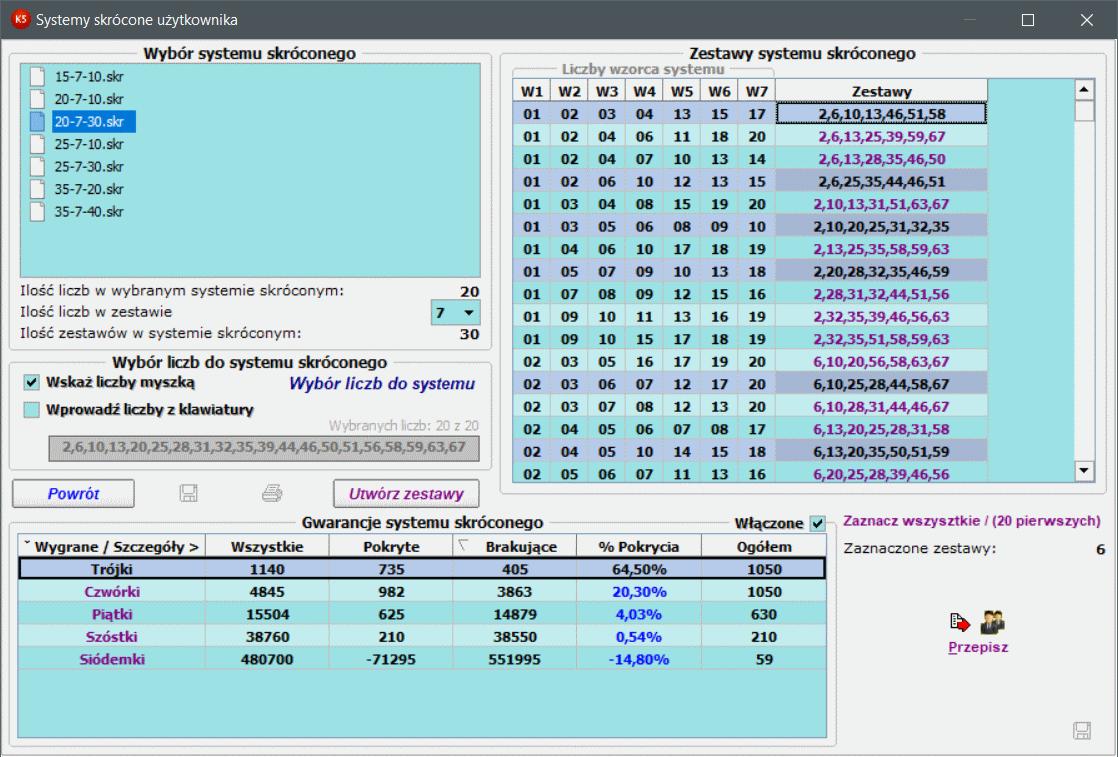
Task: Select the Trójki row in guarantees table
Action: pyautogui.click(x=422, y=569)
